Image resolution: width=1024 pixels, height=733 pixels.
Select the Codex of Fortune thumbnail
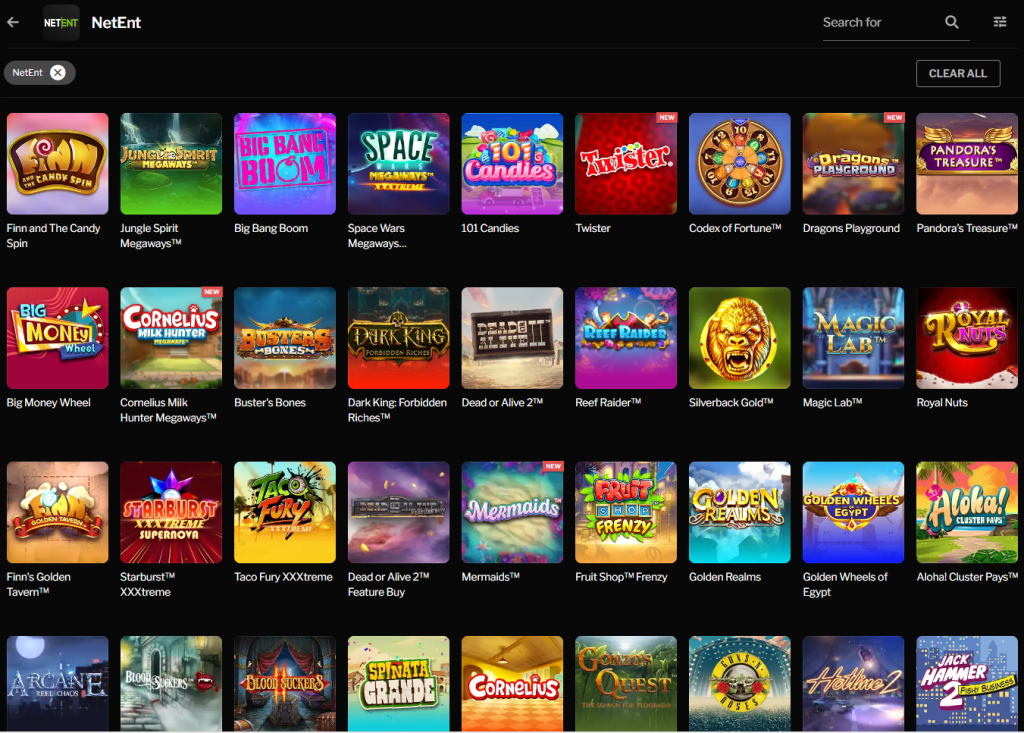pos(739,163)
